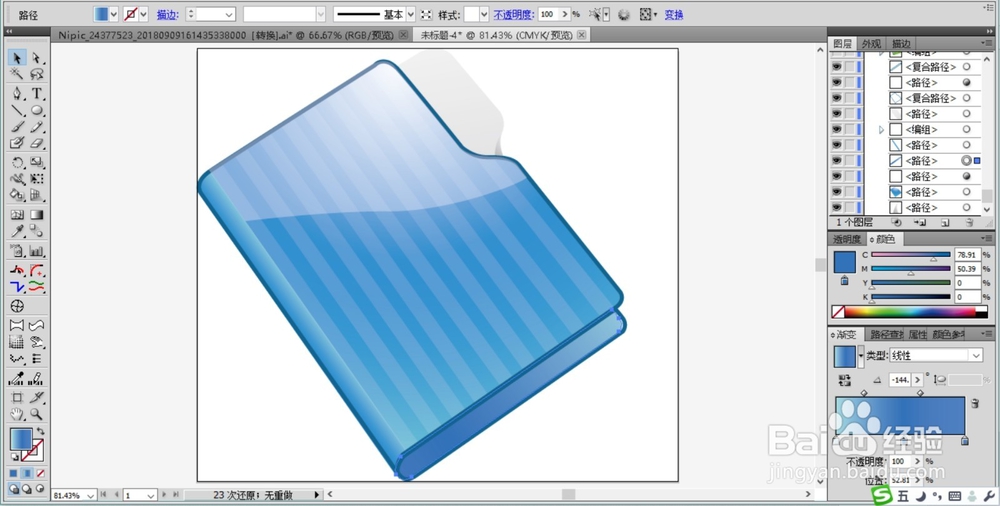Open the fill color dropdown in control bar
This screenshot has width=1000, height=506.
114,14
